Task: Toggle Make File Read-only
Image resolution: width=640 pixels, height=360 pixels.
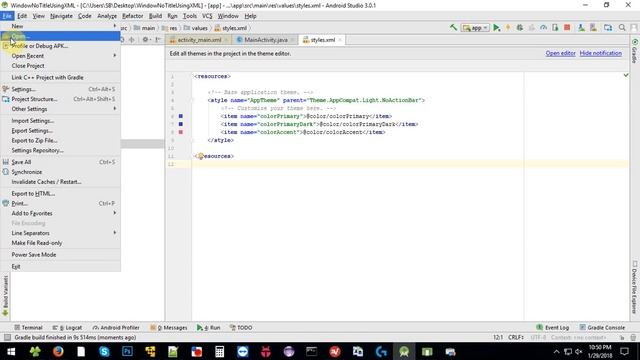Action: coord(60,242)
